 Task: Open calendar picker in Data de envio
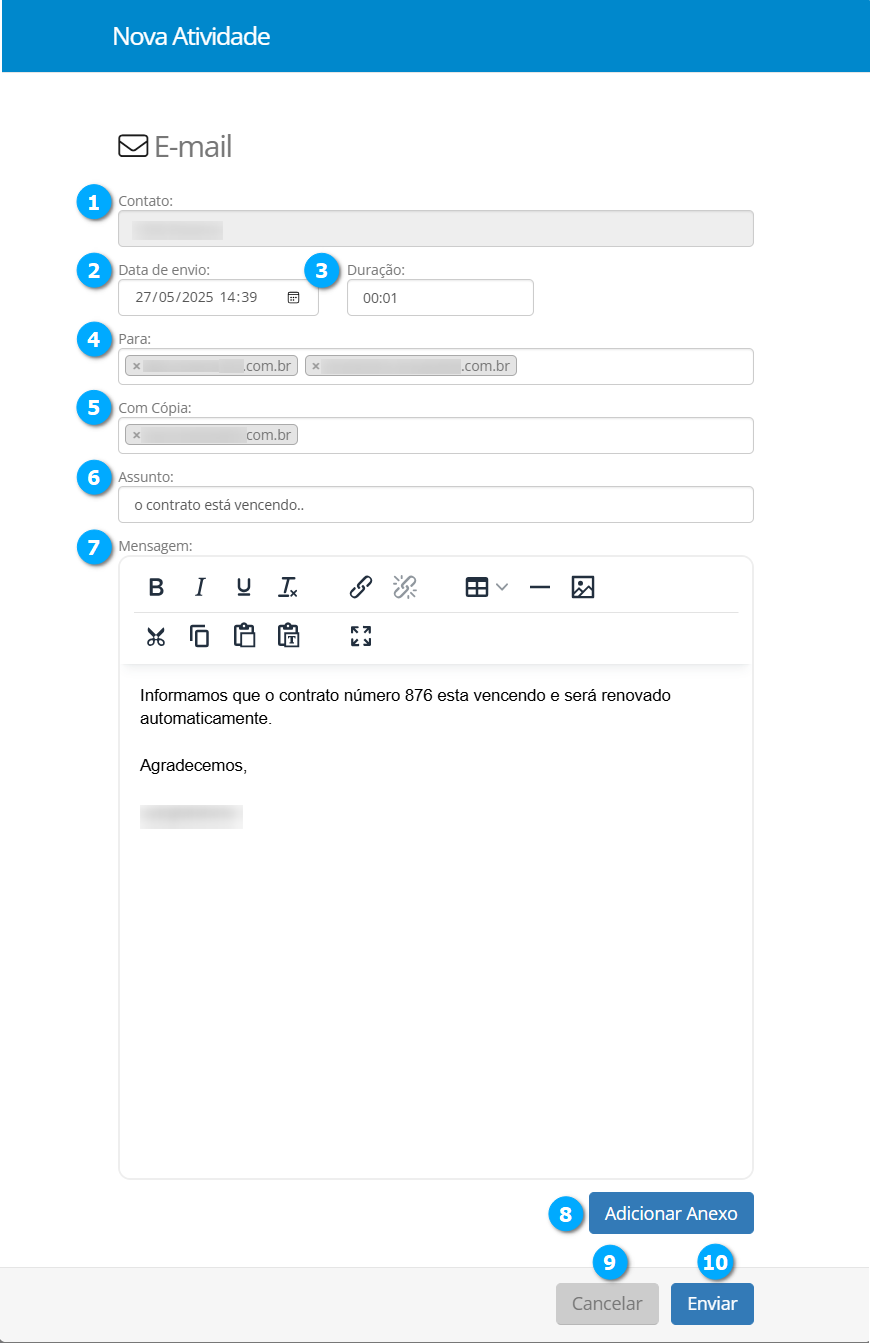(293, 297)
